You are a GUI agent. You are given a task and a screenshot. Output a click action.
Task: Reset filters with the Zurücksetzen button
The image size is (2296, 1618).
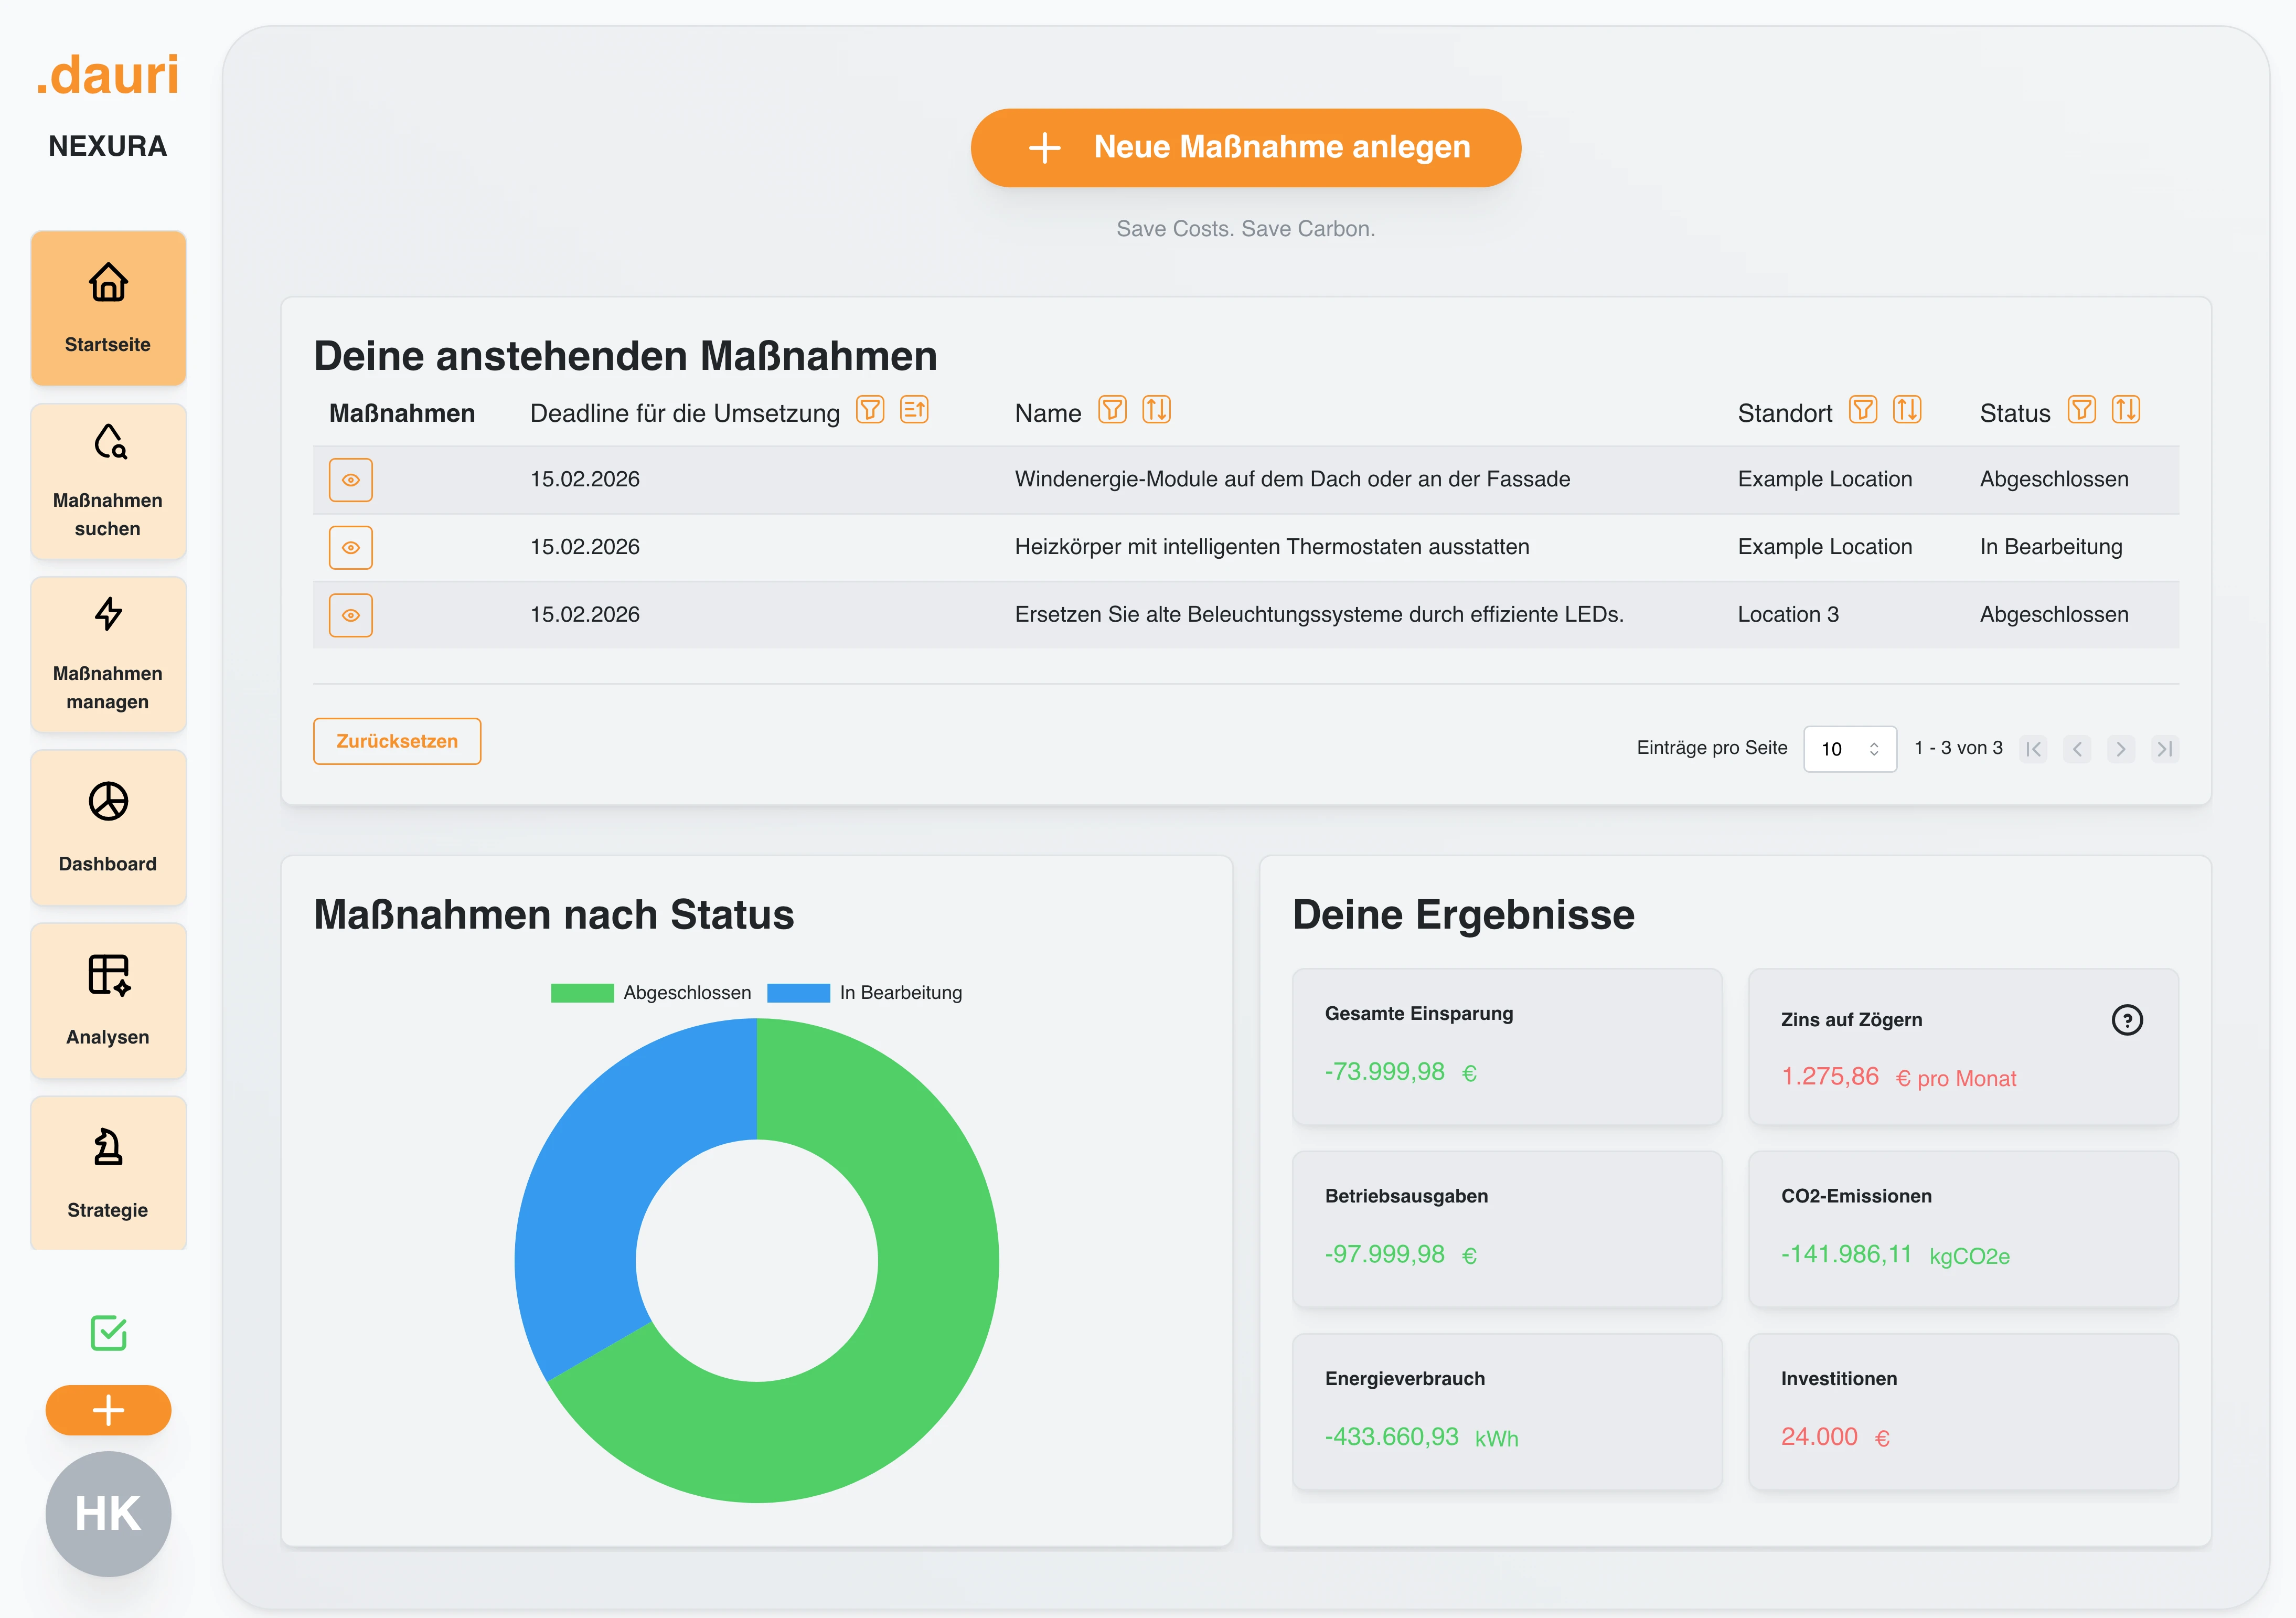pyautogui.click(x=396, y=741)
